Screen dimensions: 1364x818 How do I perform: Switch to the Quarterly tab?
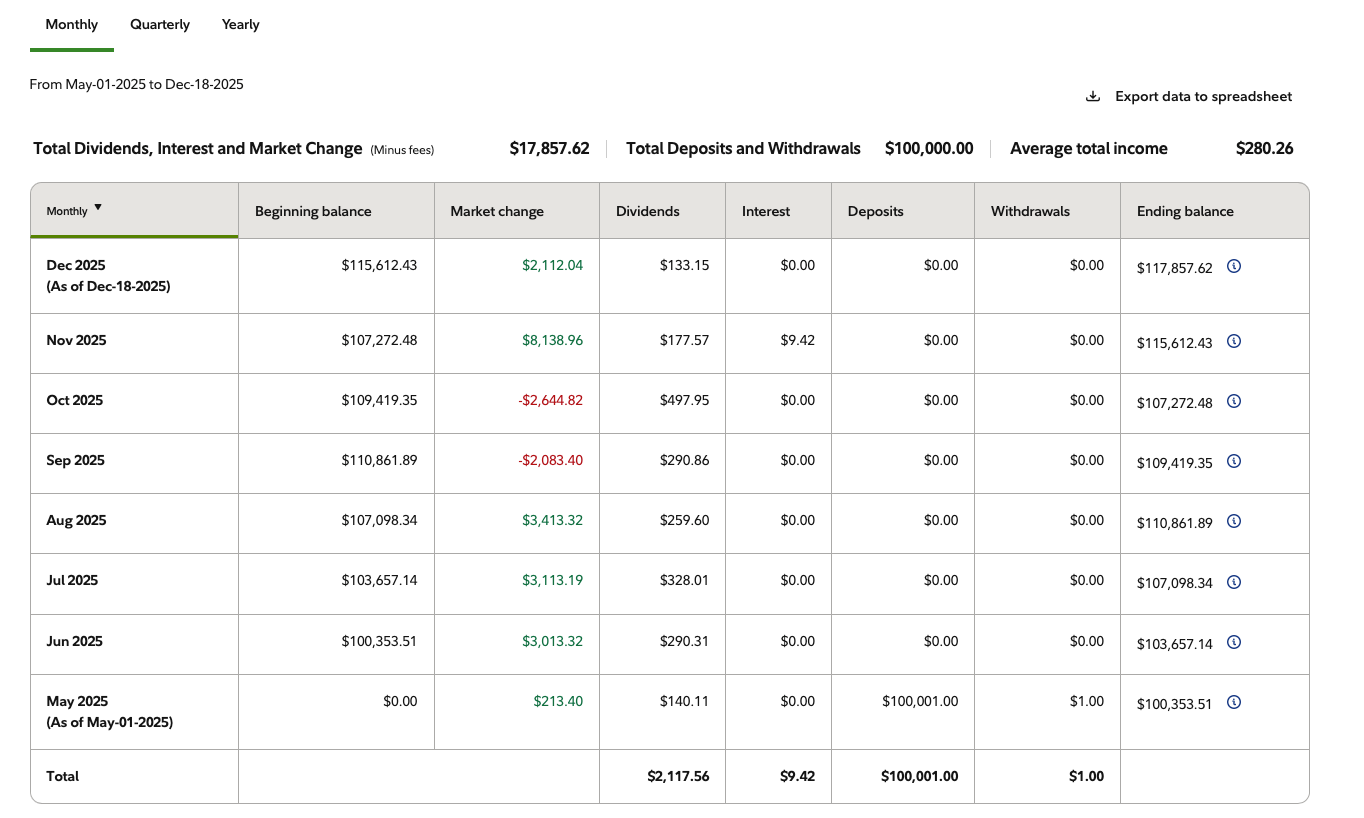click(x=160, y=25)
